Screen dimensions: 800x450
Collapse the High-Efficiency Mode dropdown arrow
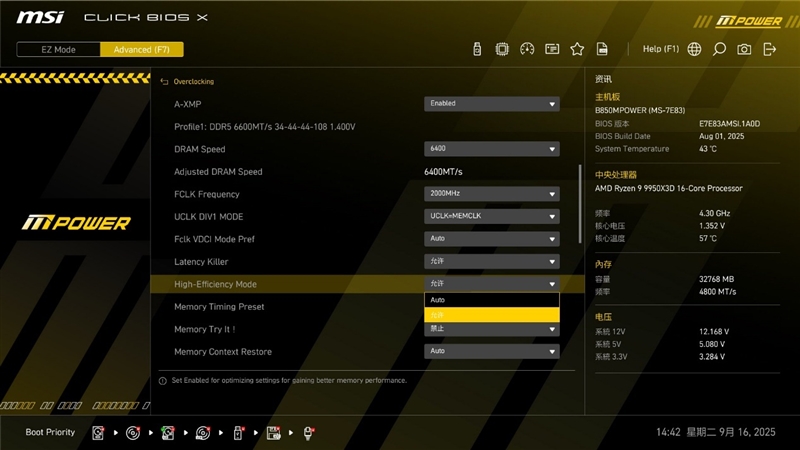[x=552, y=284]
